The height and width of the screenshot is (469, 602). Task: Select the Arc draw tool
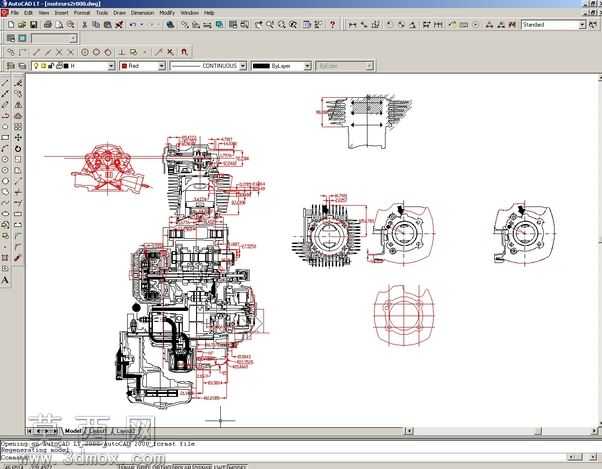coord(5,149)
